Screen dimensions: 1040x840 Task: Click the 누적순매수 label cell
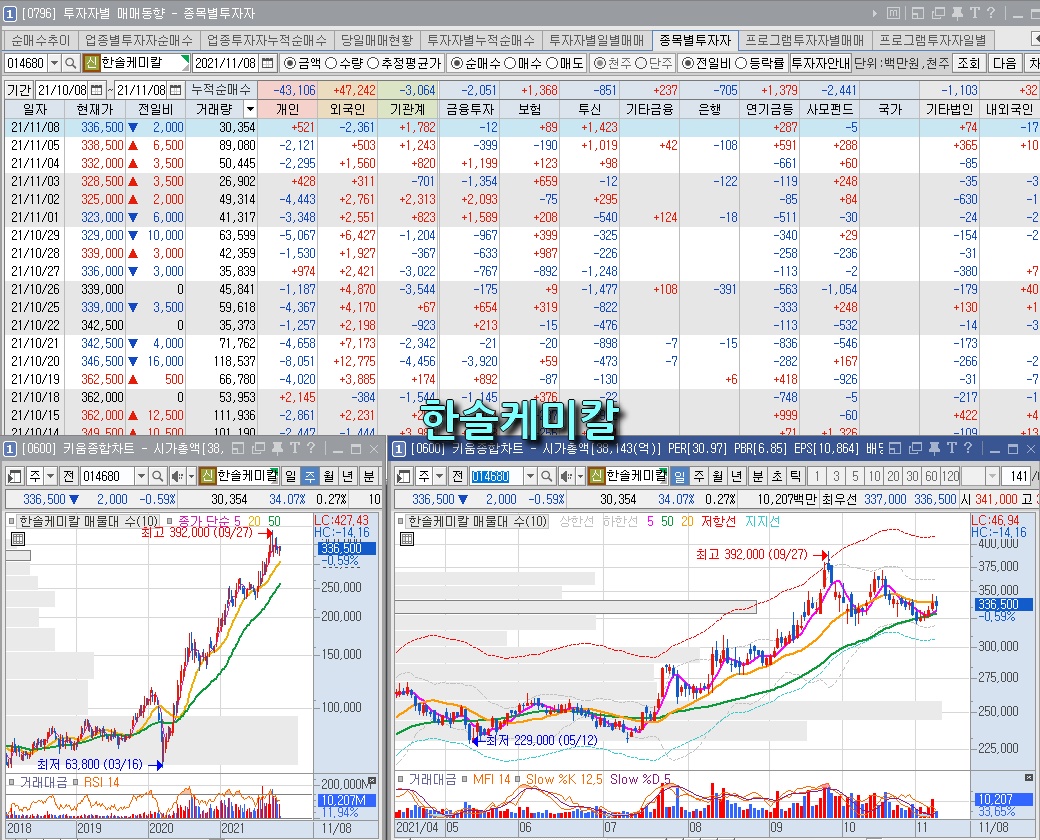pos(221,90)
